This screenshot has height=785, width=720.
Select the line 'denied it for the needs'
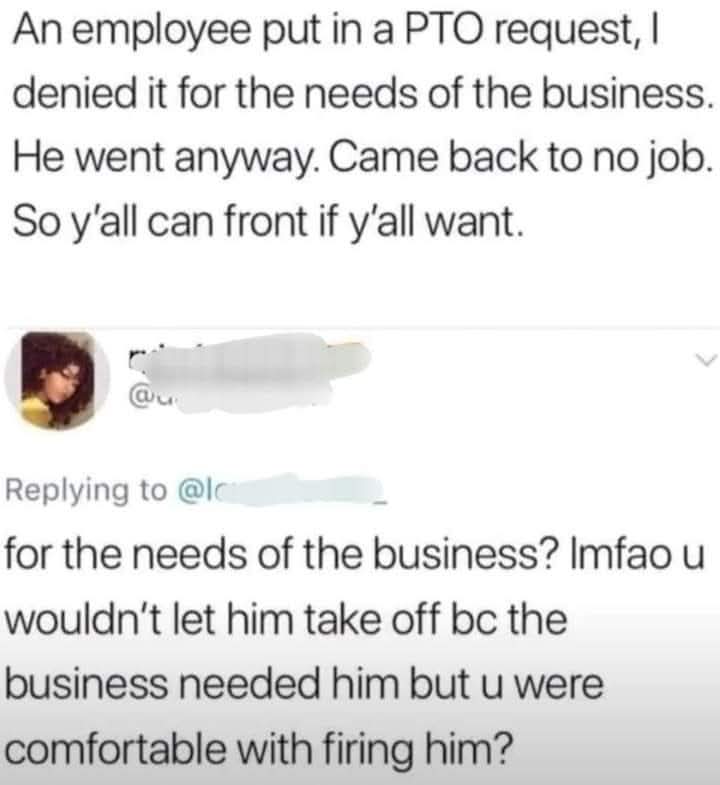point(363,95)
